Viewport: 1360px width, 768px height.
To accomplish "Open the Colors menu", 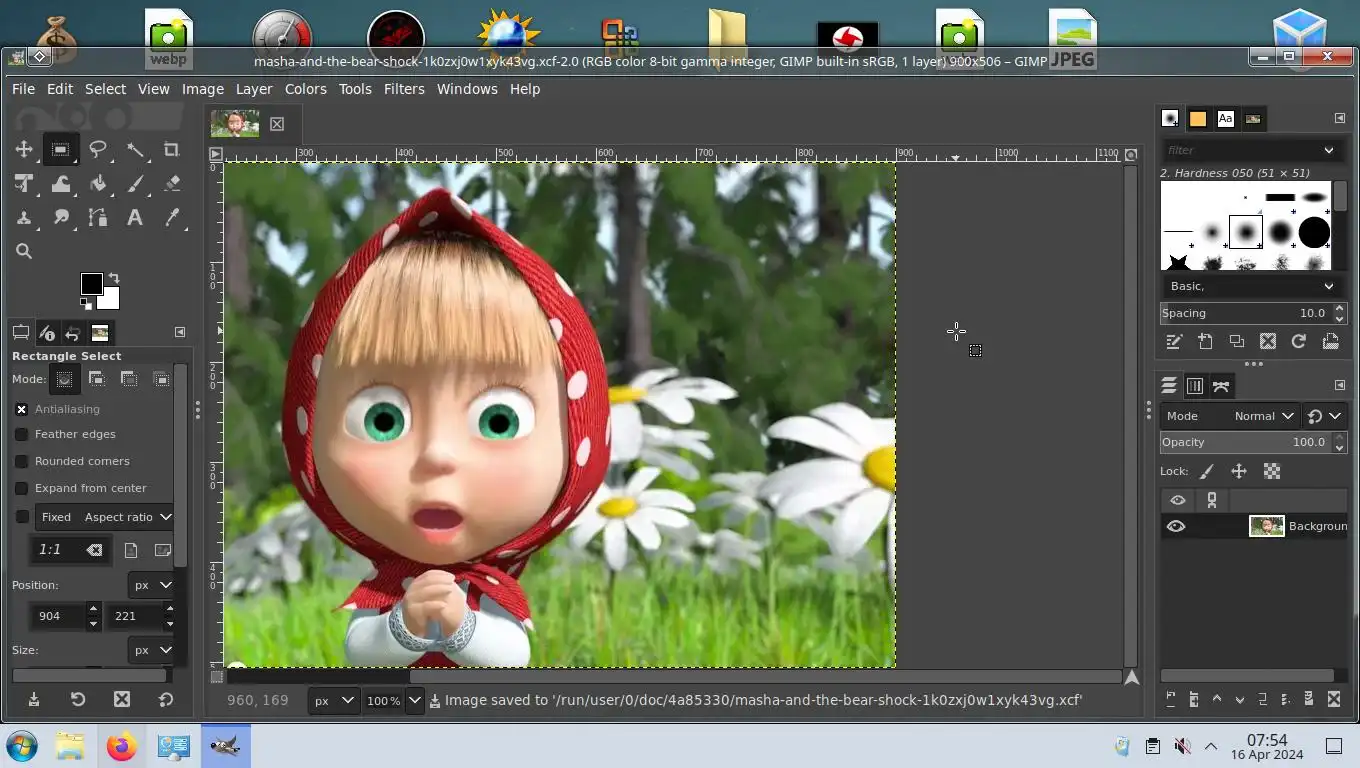I will [x=306, y=89].
